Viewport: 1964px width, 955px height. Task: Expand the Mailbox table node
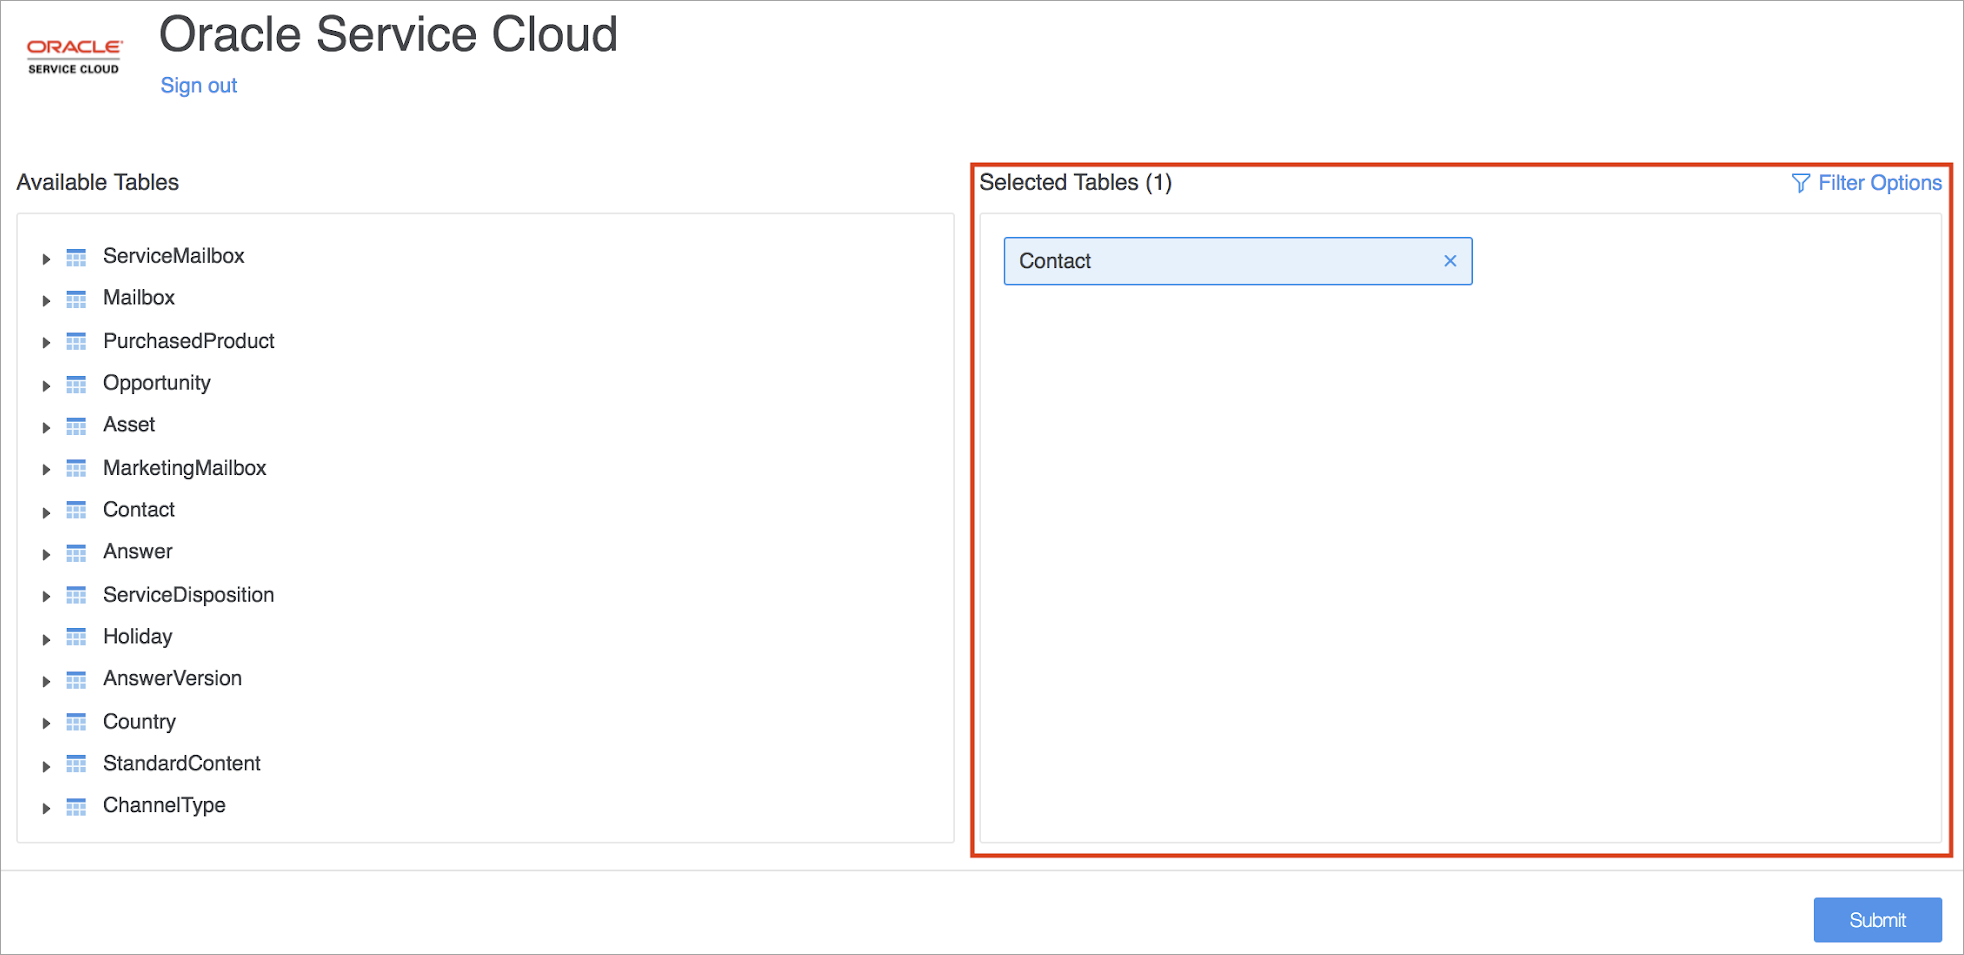pos(46,301)
